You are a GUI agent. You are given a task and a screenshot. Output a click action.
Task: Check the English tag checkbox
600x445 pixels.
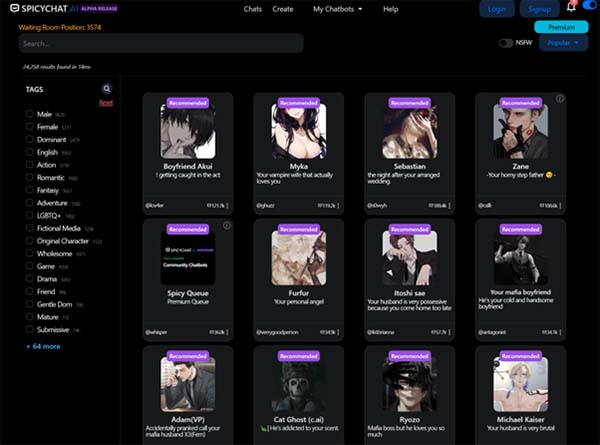(x=29, y=152)
